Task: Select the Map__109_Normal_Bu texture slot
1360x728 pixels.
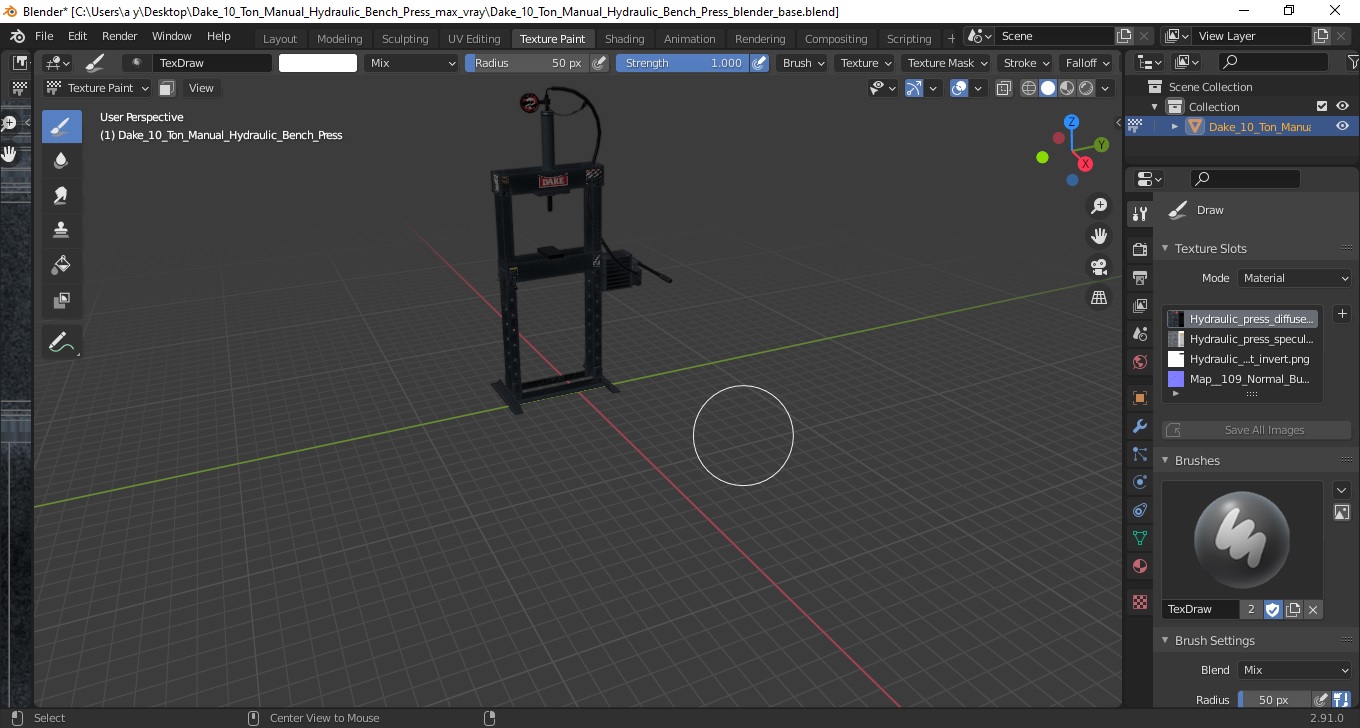Action: pos(1240,379)
